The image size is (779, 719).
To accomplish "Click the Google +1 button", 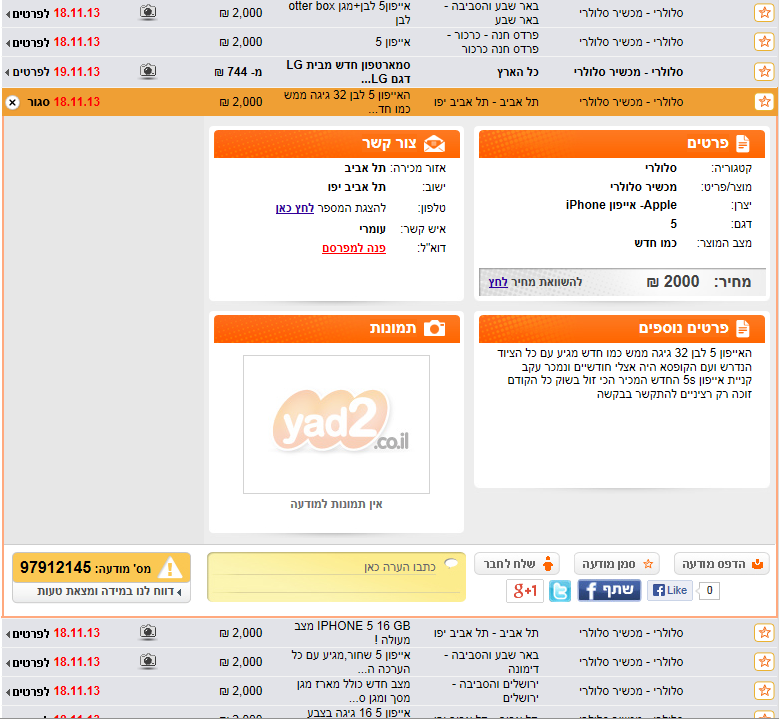I will 525,591.
